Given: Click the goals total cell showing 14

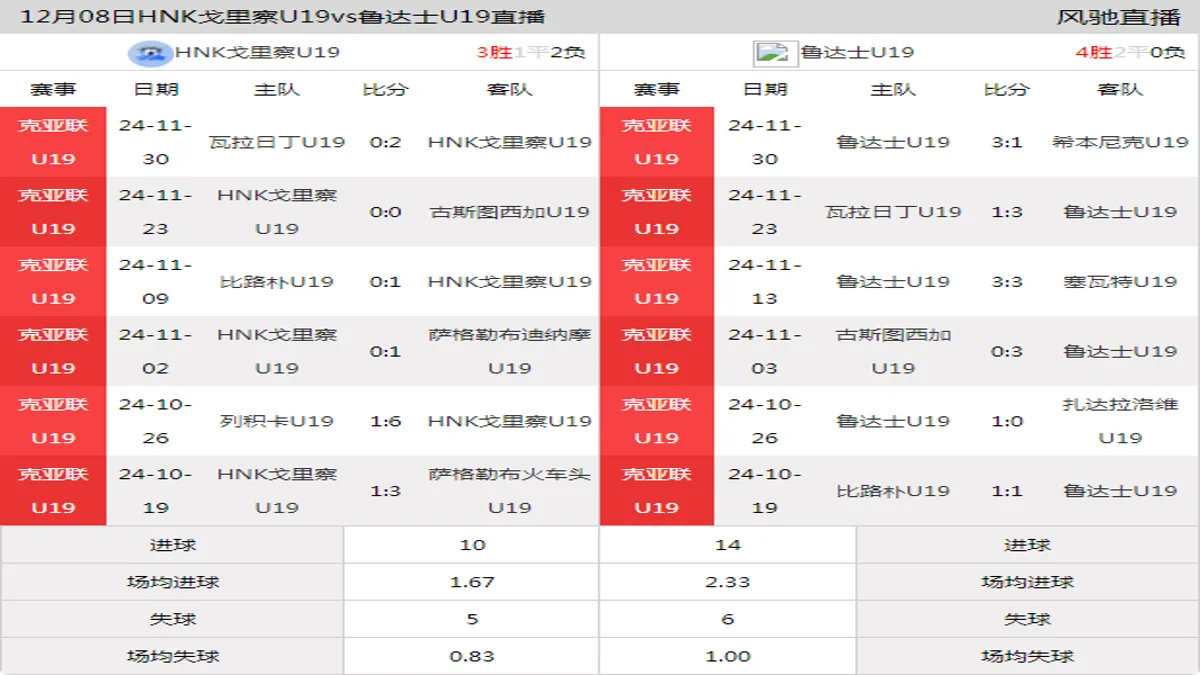Looking at the screenshot, I should click(728, 545).
